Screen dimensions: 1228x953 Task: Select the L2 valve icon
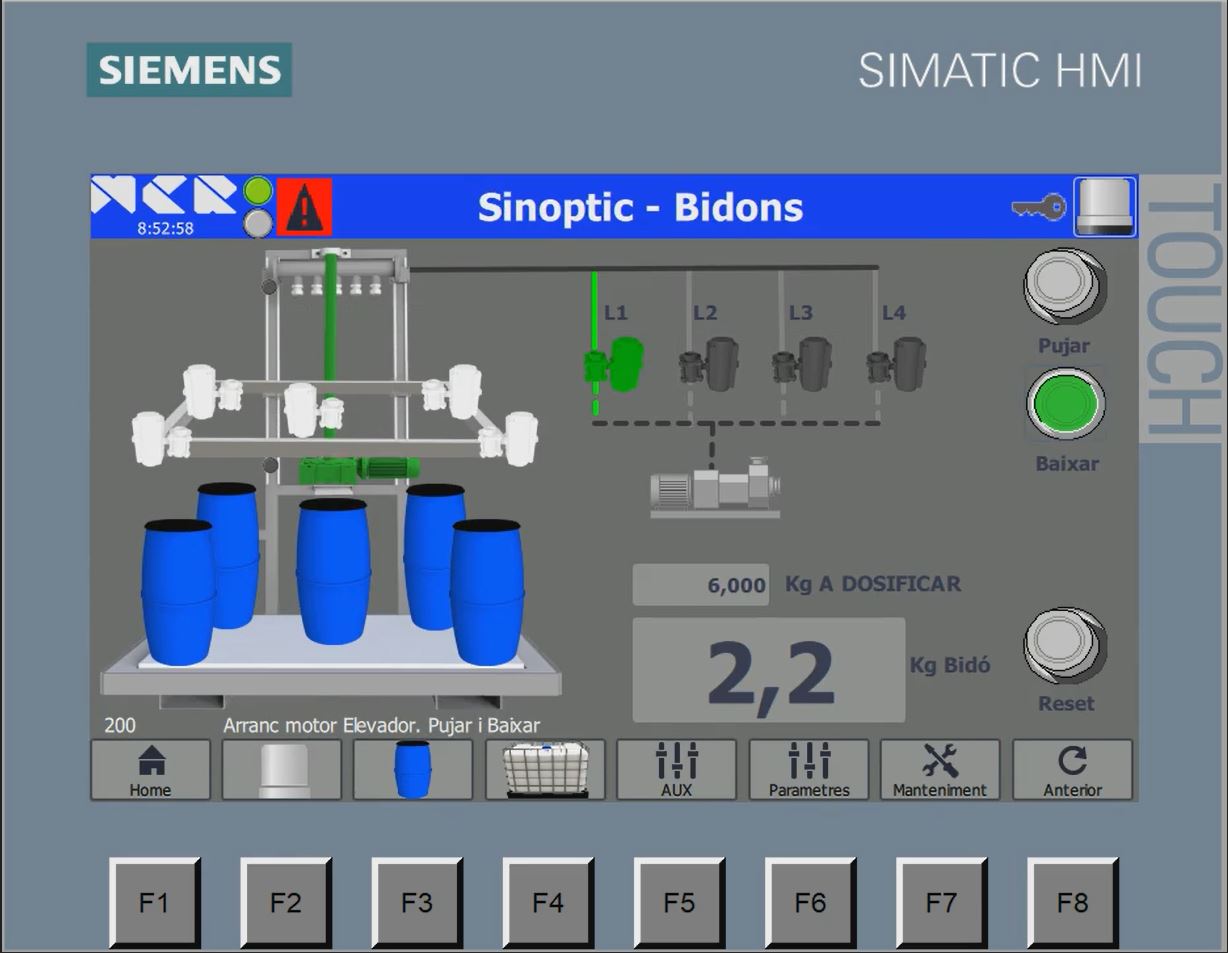709,365
